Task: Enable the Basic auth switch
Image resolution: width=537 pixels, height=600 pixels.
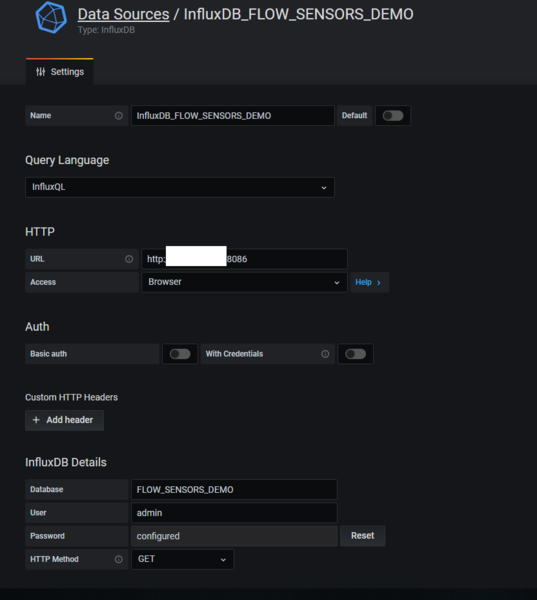Action: [x=180, y=354]
